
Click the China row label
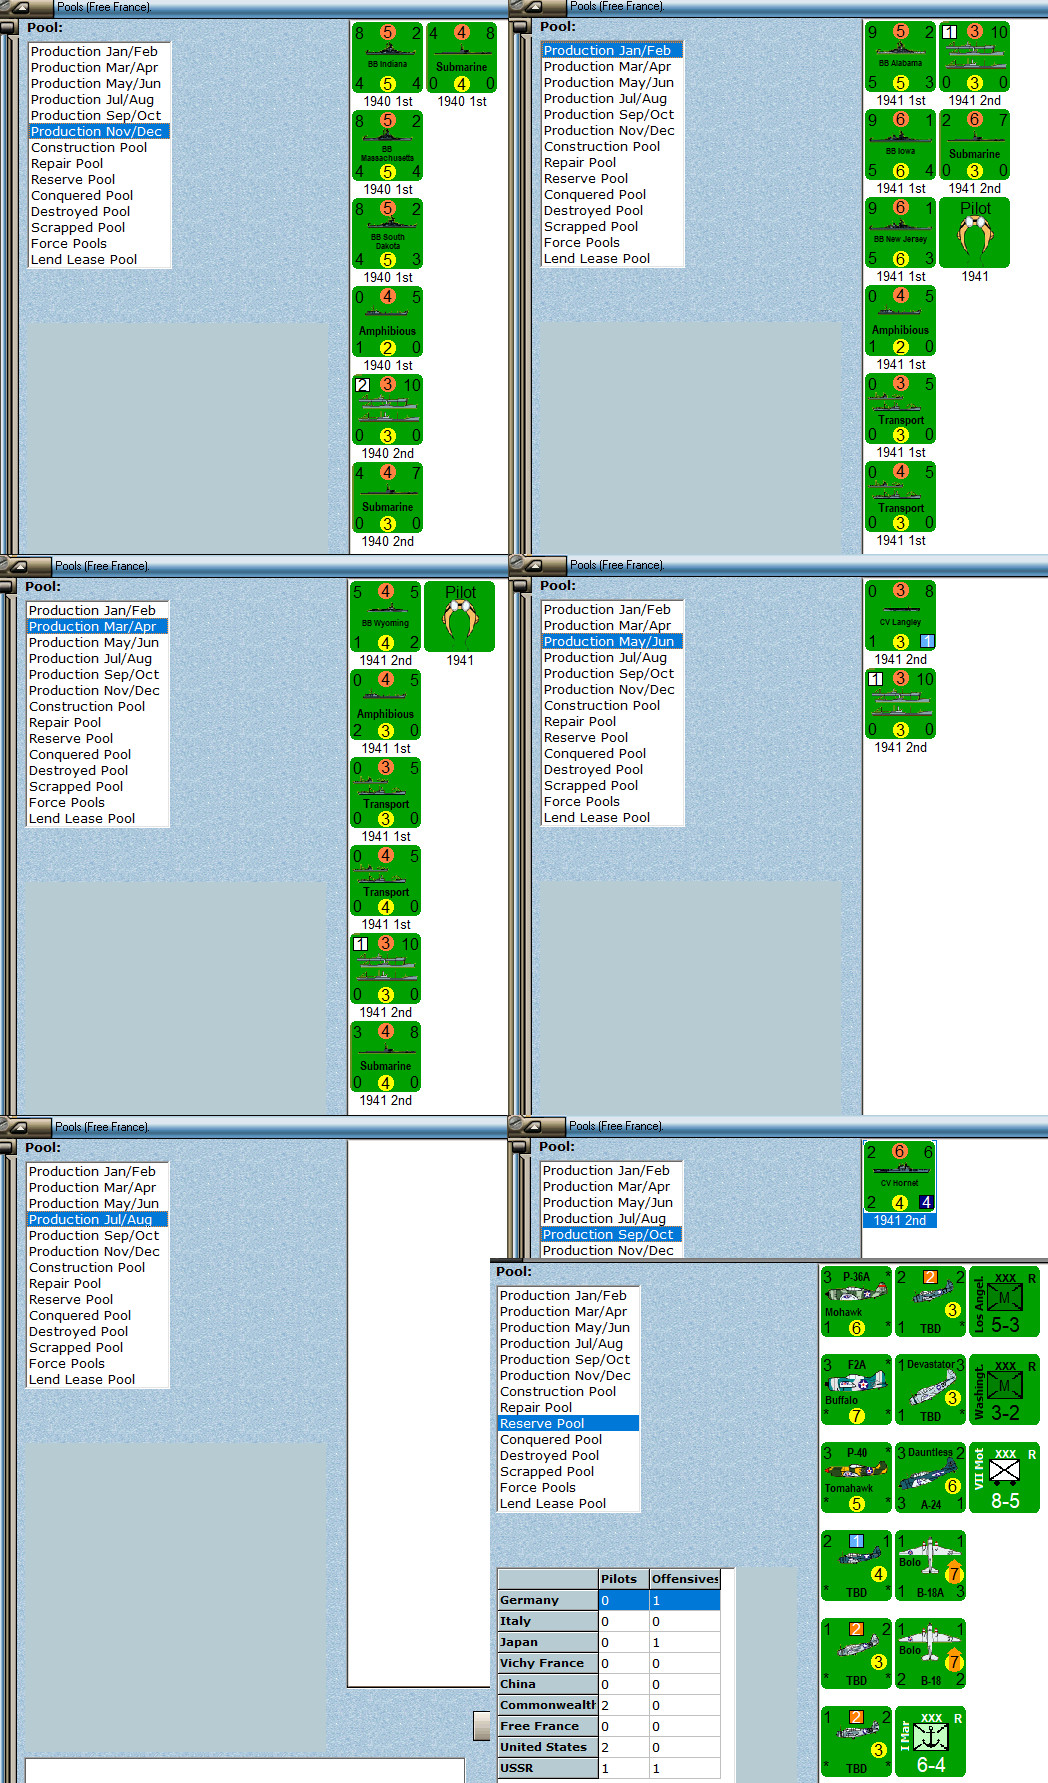pos(548,1684)
